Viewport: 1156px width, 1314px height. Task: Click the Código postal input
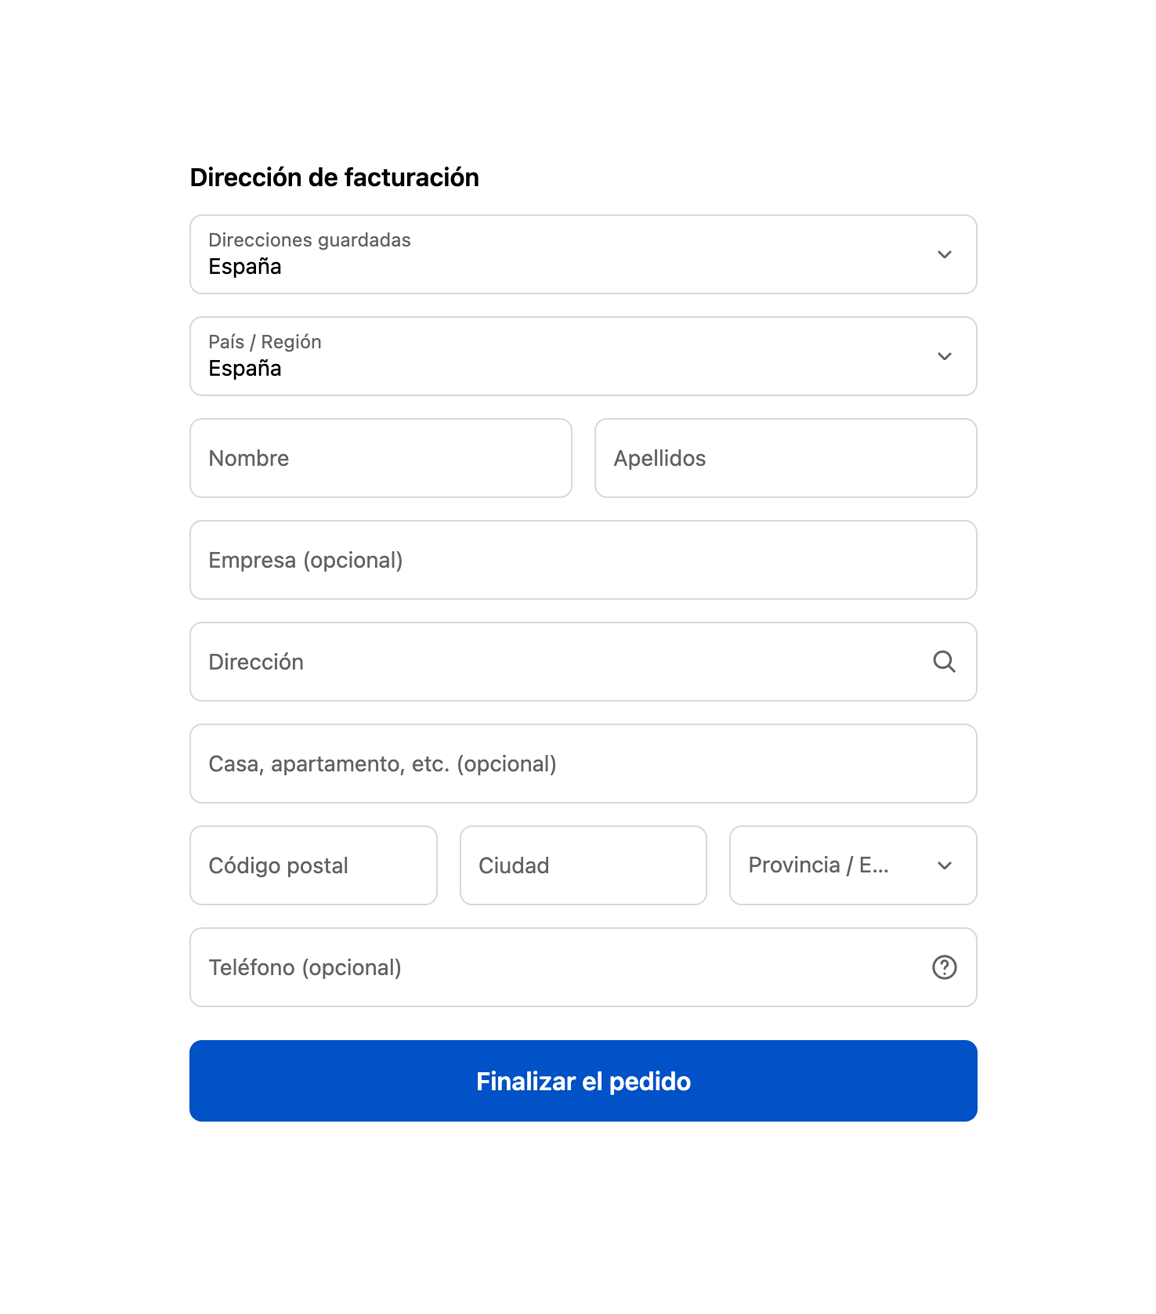(x=313, y=866)
